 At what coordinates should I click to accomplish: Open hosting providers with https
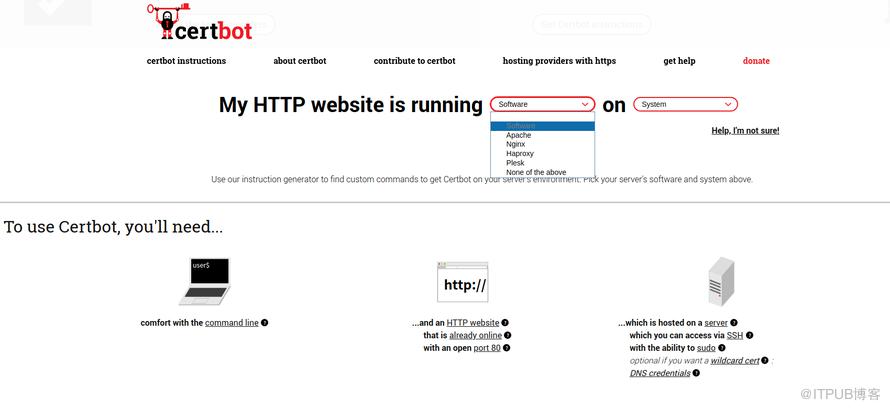(x=559, y=61)
